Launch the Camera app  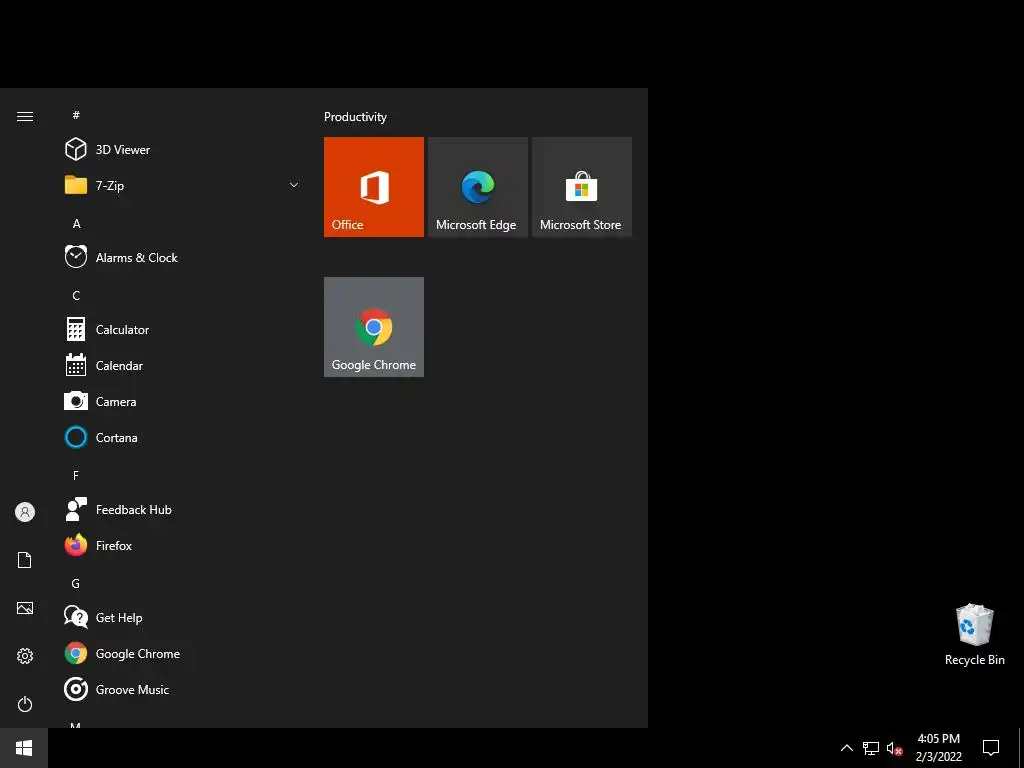[183, 402]
